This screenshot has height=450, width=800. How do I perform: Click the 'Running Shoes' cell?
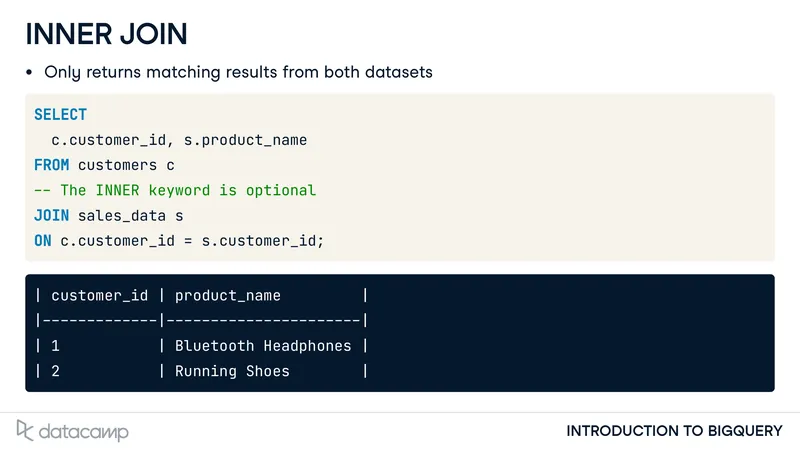coord(232,371)
